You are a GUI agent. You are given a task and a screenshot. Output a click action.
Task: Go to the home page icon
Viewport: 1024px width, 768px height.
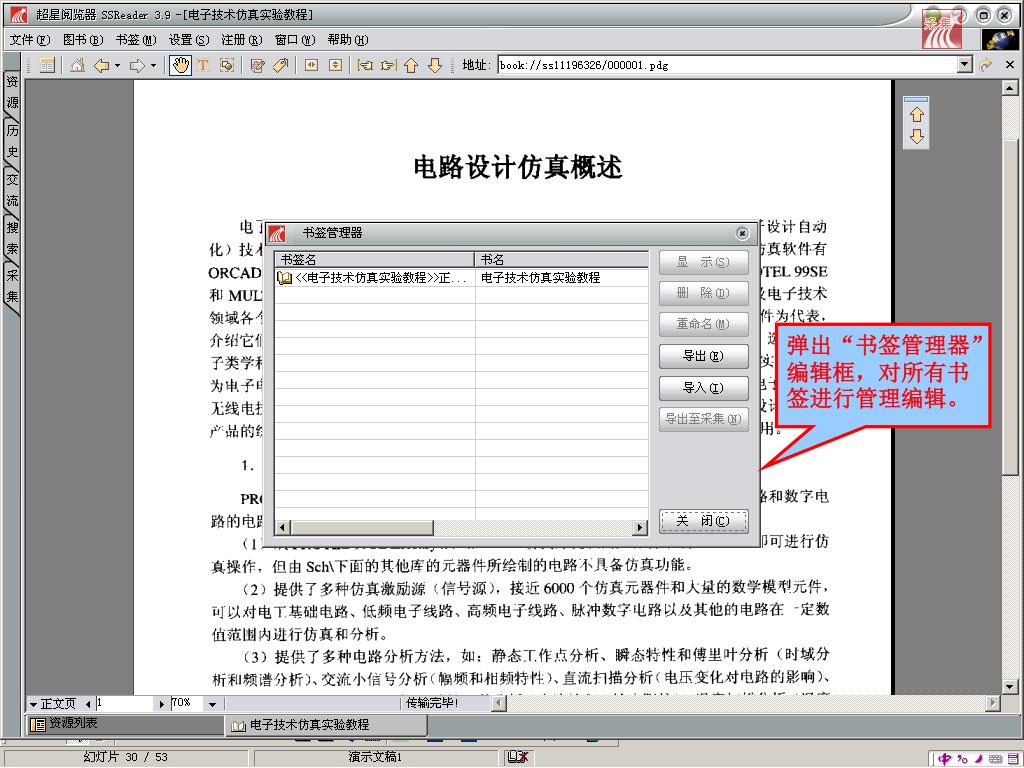77,65
